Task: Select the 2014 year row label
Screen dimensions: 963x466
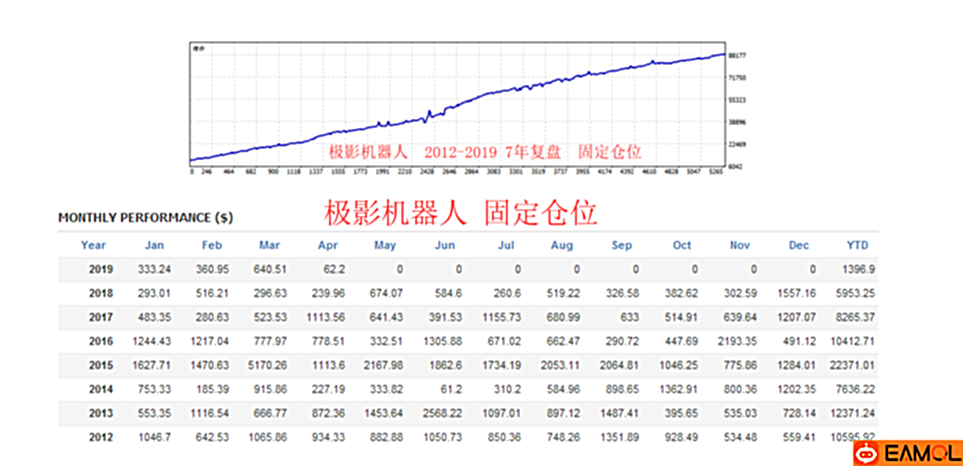Action: click(x=101, y=389)
